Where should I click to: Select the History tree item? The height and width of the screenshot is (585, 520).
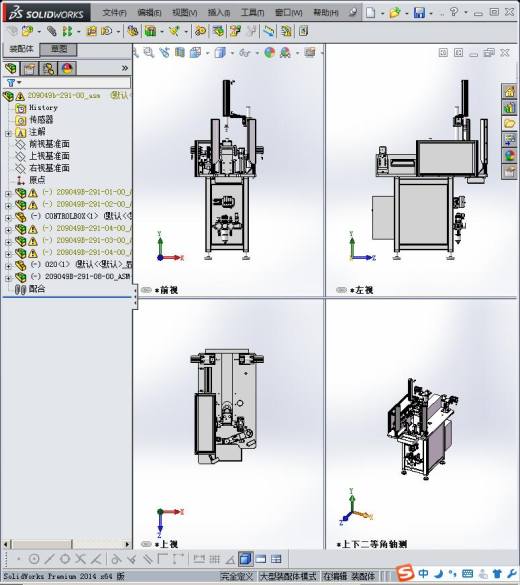[x=44, y=107]
